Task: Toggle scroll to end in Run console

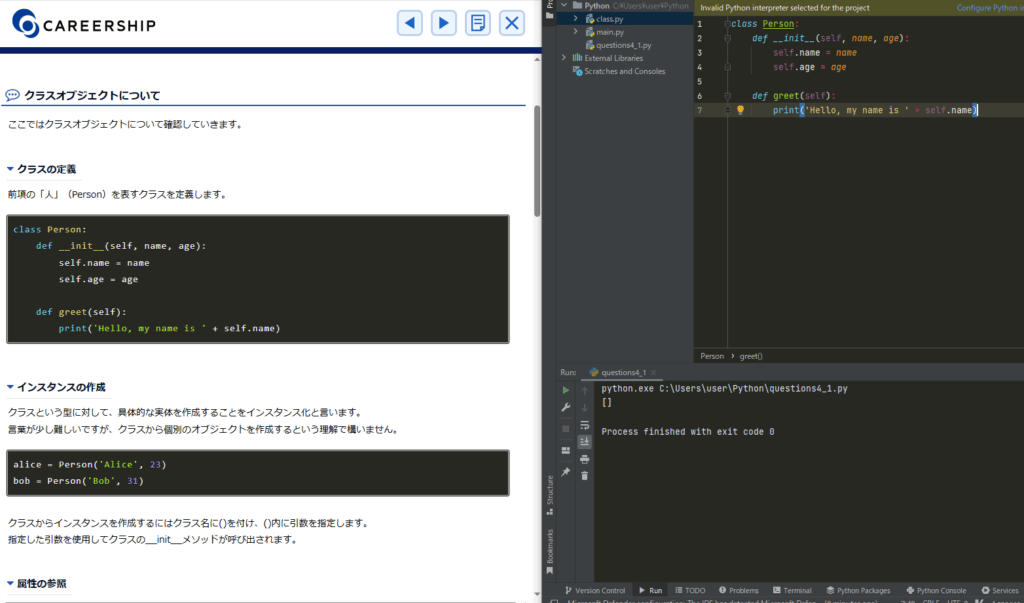Action: (585, 441)
